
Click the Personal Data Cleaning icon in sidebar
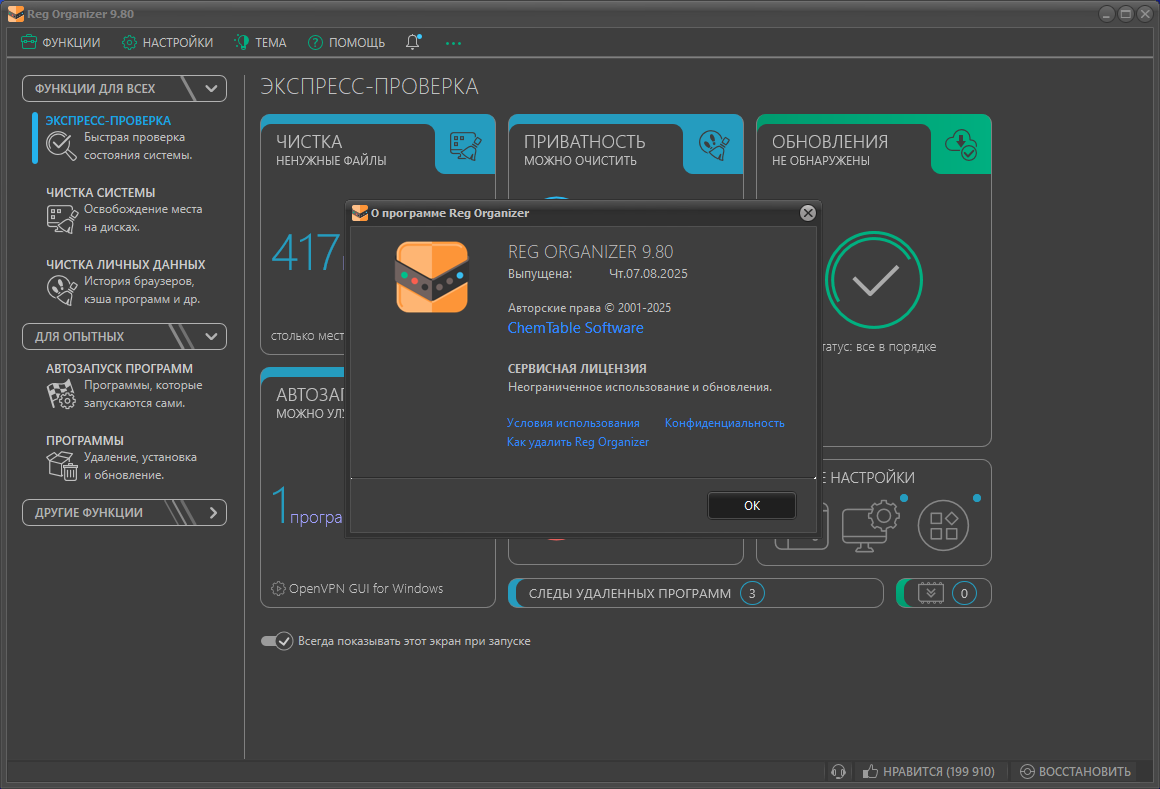coord(61,290)
